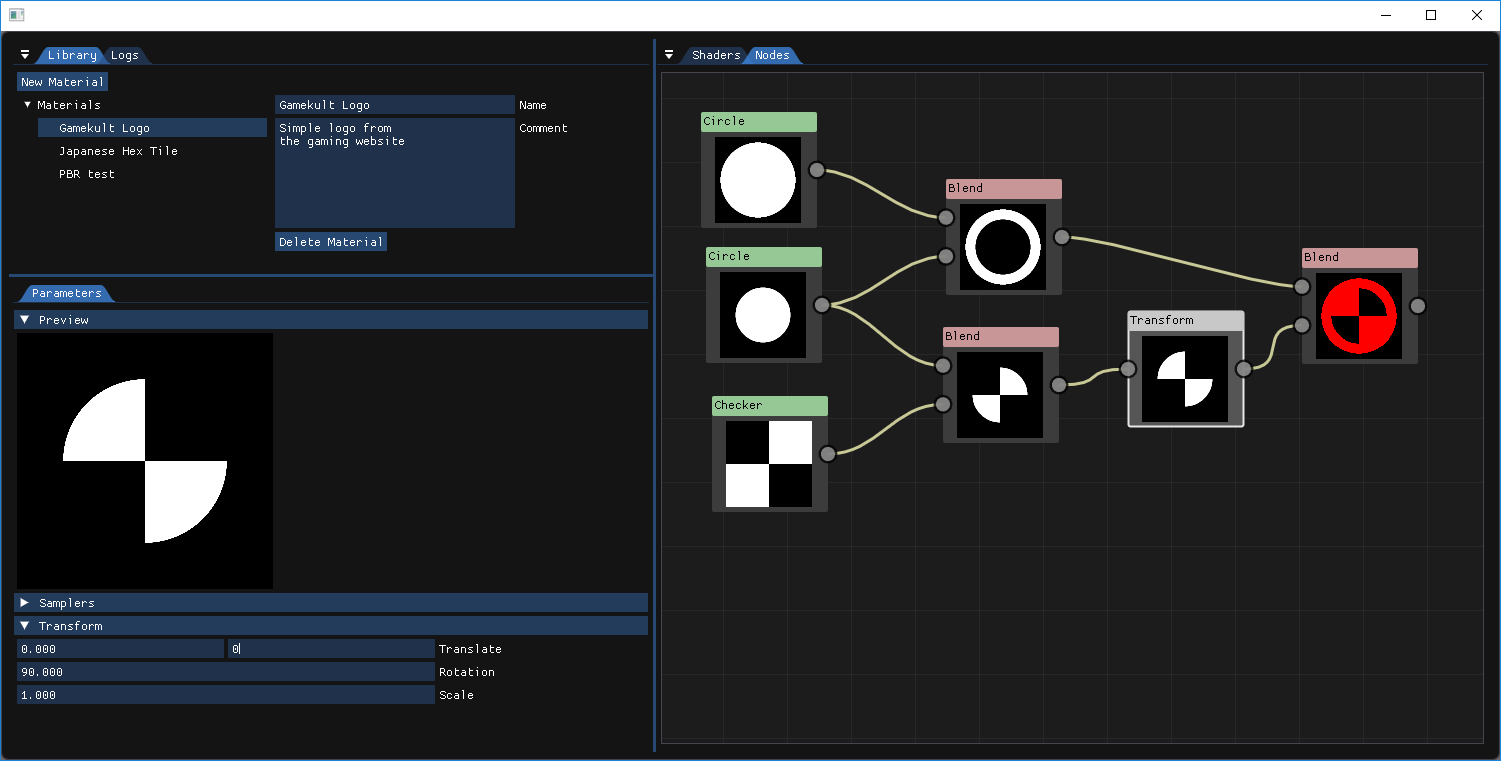This screenshot has width=1501, height=761.
Task: Click the second Circle node output pin
Action: (x=821, y=305)
